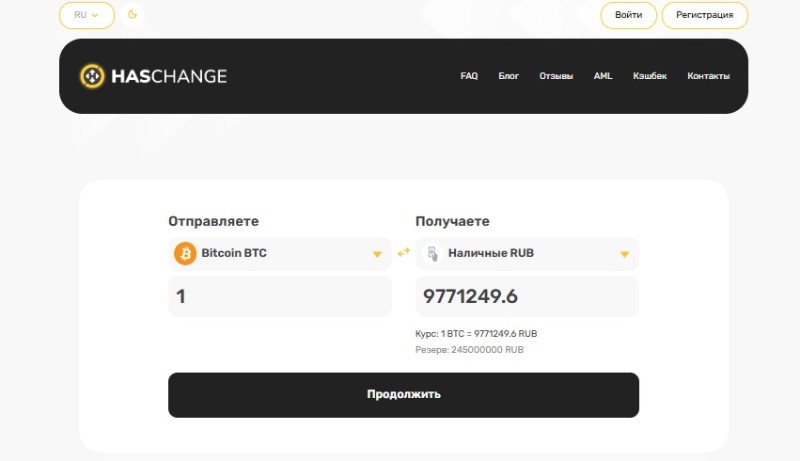The height and width of the screenshot is (461, 800).
Task: Open the Кэшбек menu item
Action: pyautogui.click(x=649, y=76)
